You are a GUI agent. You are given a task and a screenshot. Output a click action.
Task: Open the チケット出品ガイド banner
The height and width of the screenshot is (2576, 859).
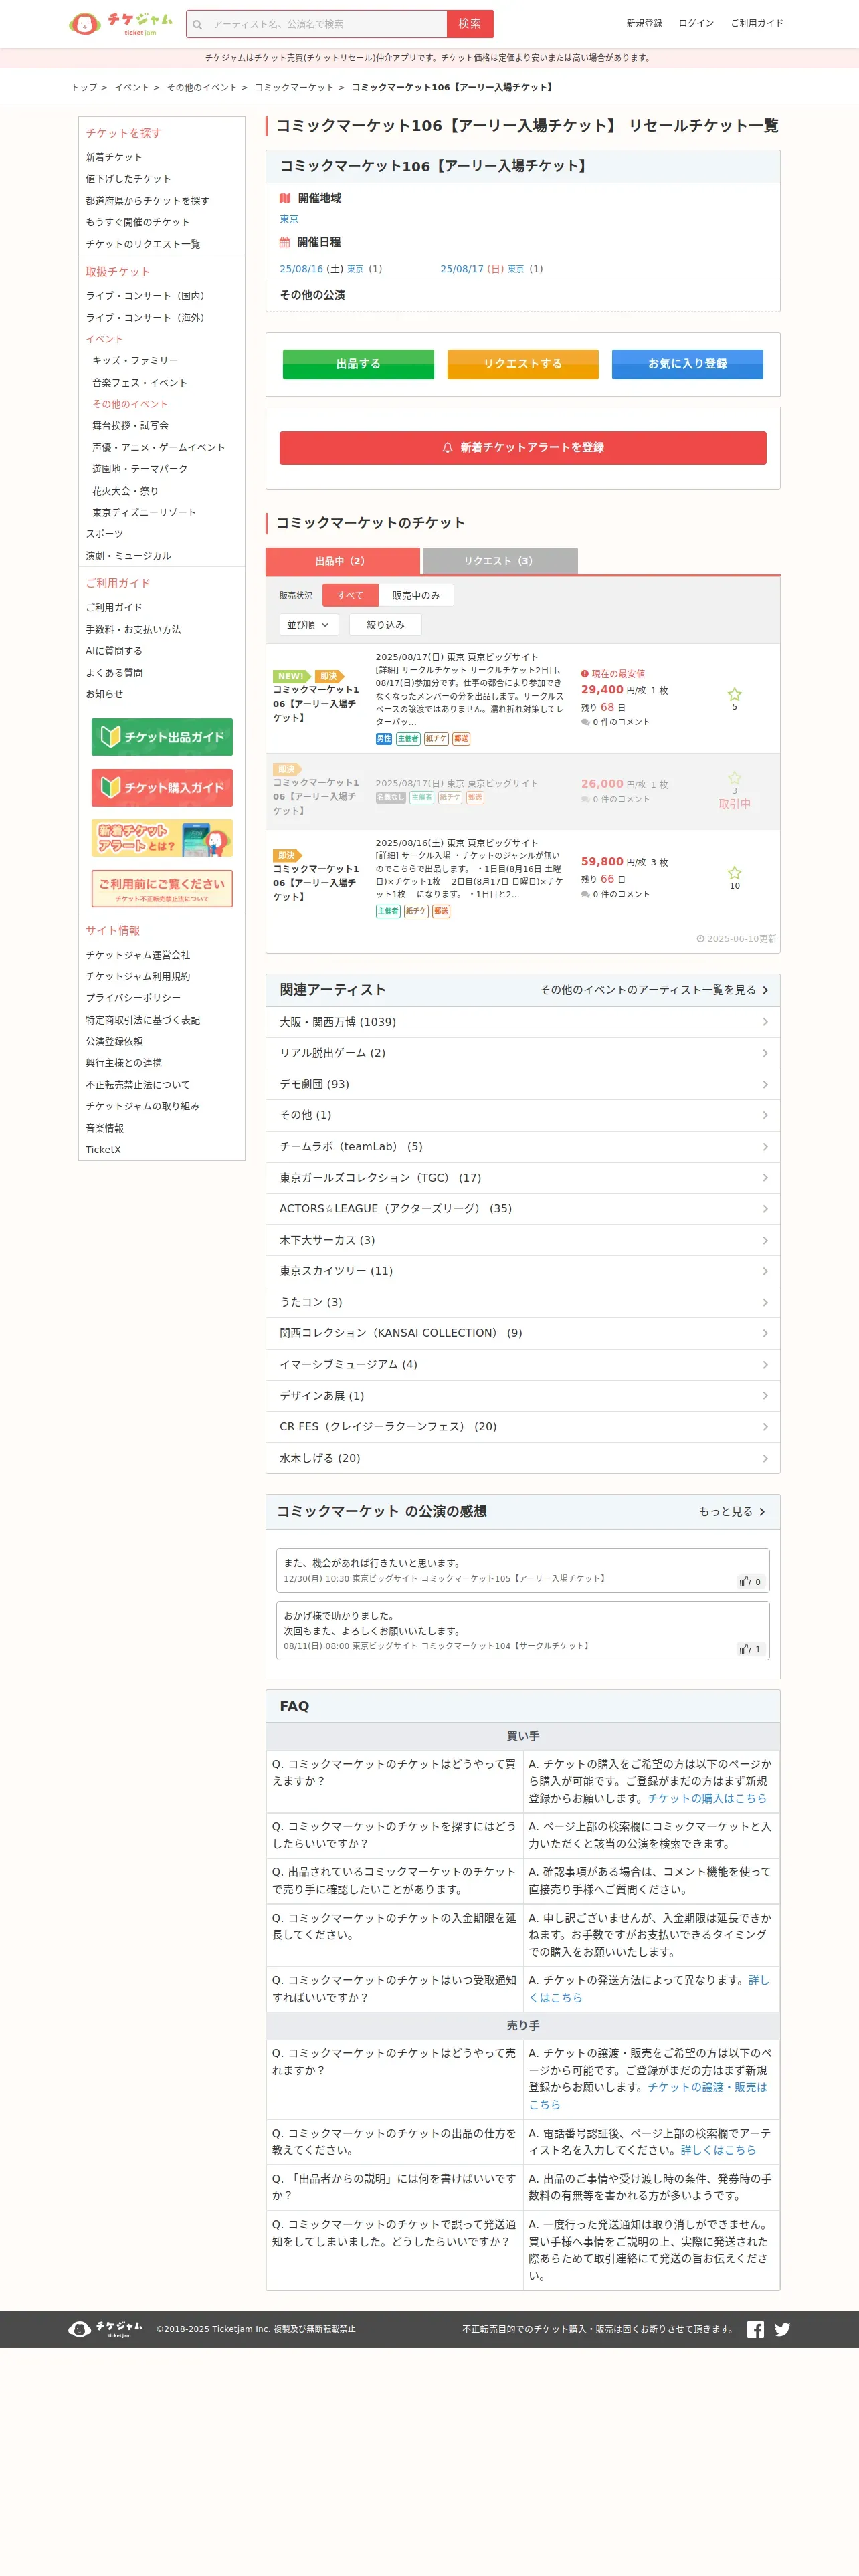pos(162,737)
